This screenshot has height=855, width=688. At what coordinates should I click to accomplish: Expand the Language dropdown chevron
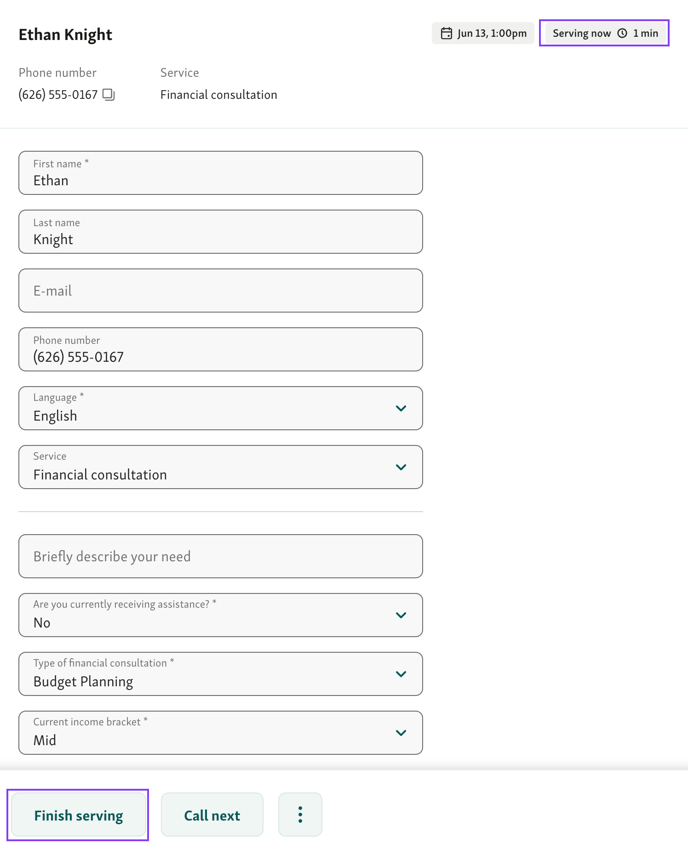(401, 408)
